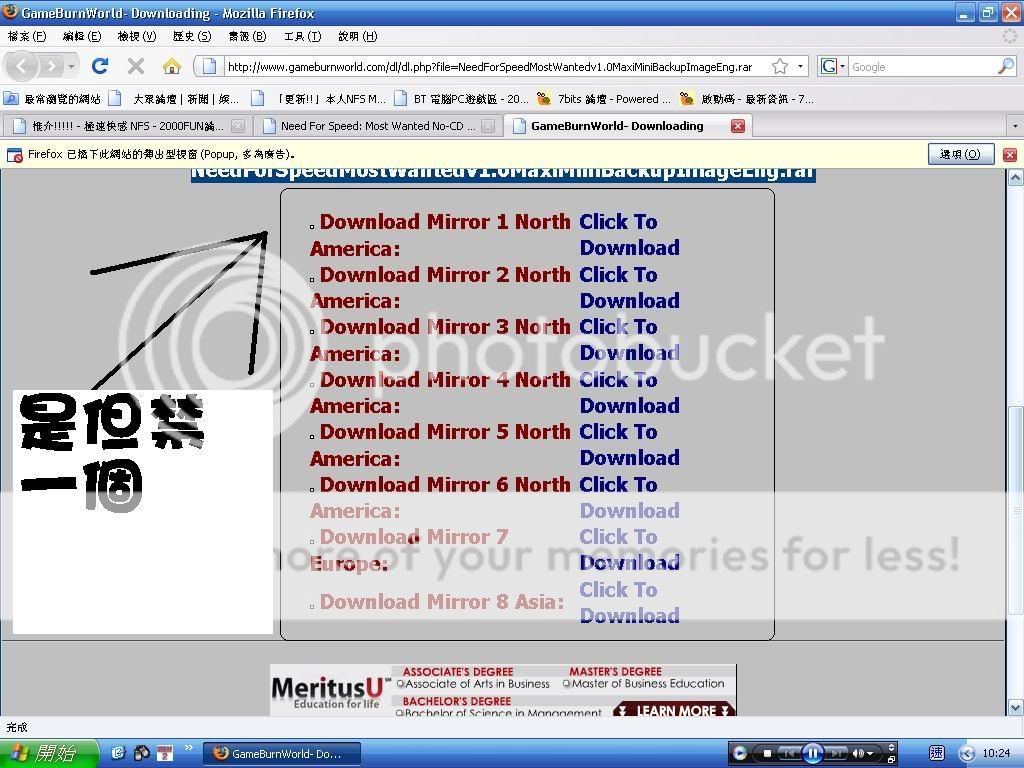Open the Windows 開始 Start button

pos(48,753)
